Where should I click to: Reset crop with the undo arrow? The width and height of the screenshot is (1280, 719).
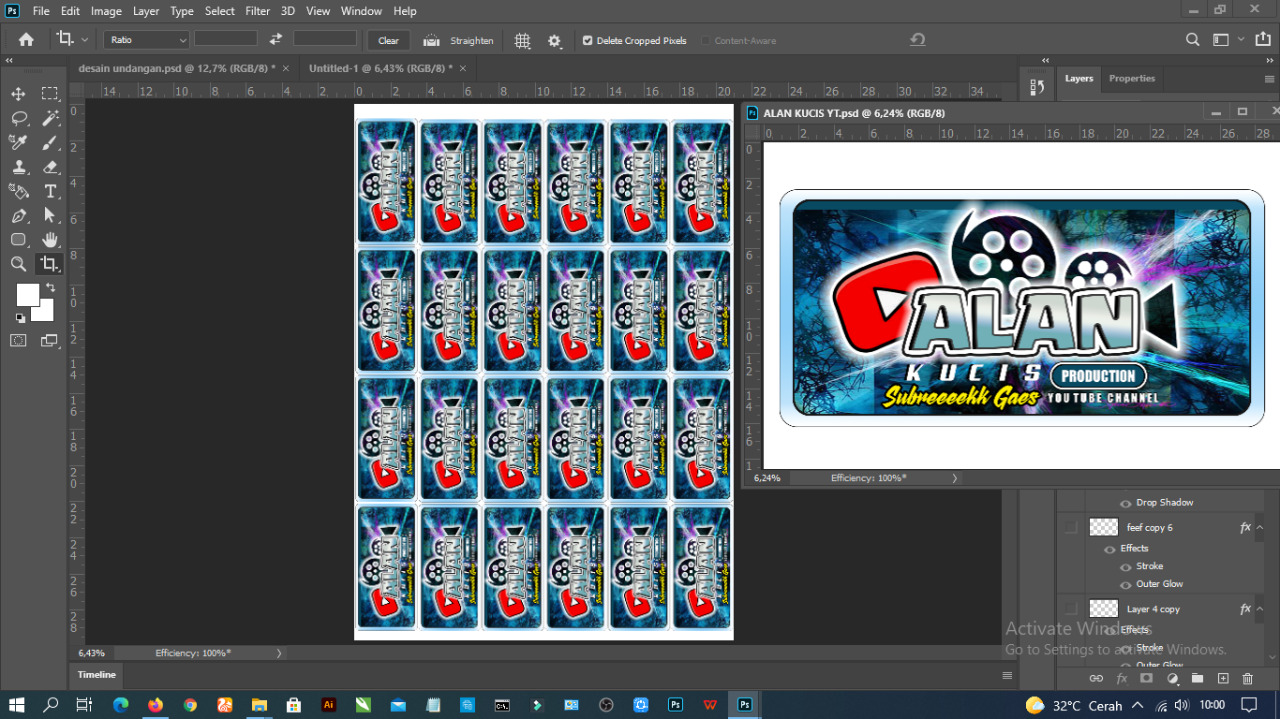(917, 40)
